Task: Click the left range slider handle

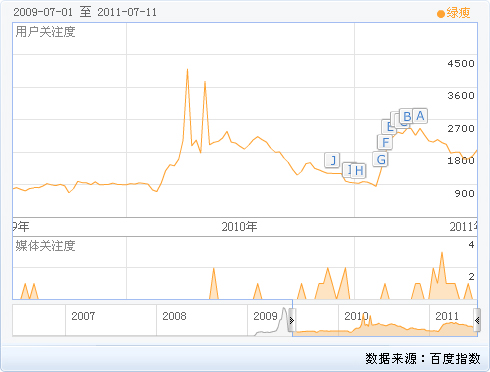Action: click(292, 321)
